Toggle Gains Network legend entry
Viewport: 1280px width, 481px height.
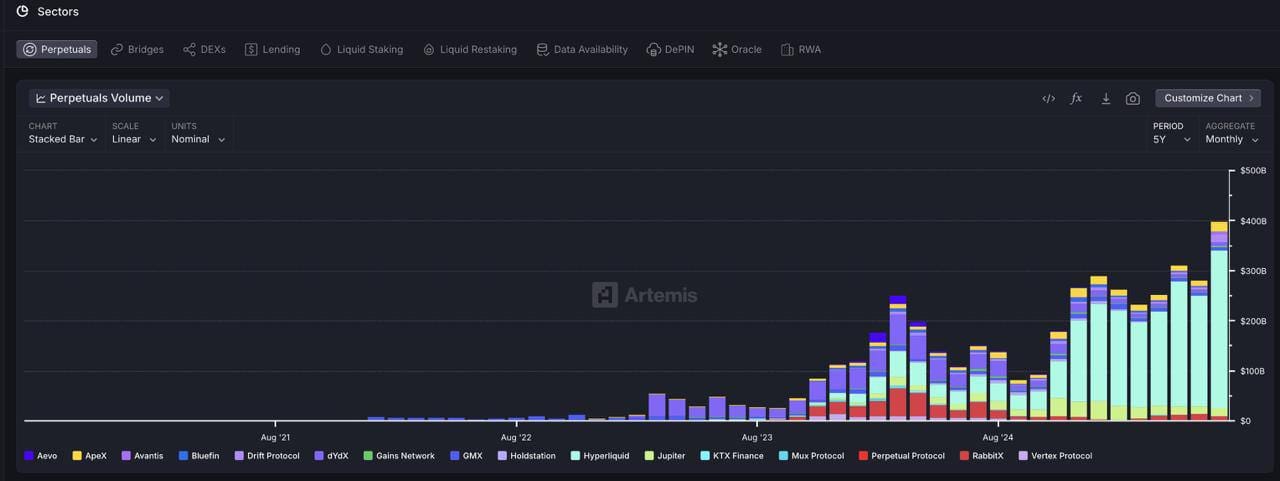(399, 456)
